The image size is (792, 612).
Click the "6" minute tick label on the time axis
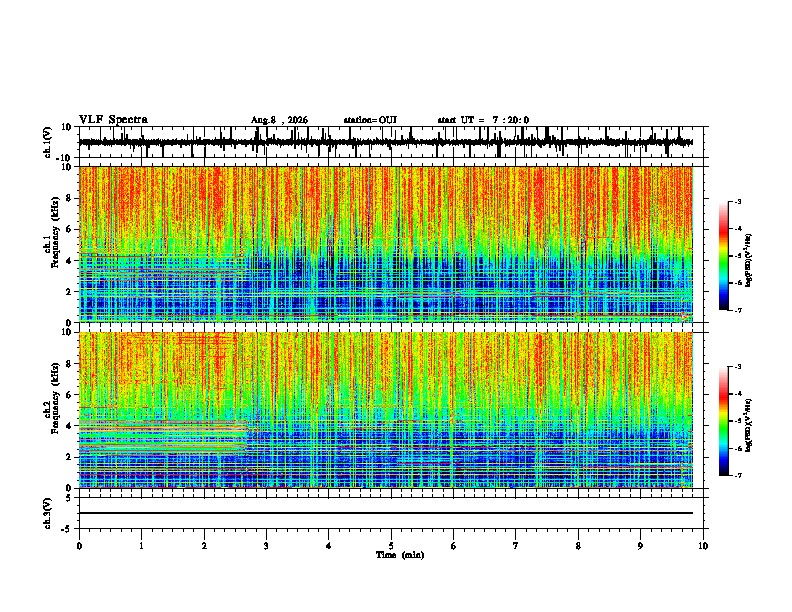[x=454, y=546]
